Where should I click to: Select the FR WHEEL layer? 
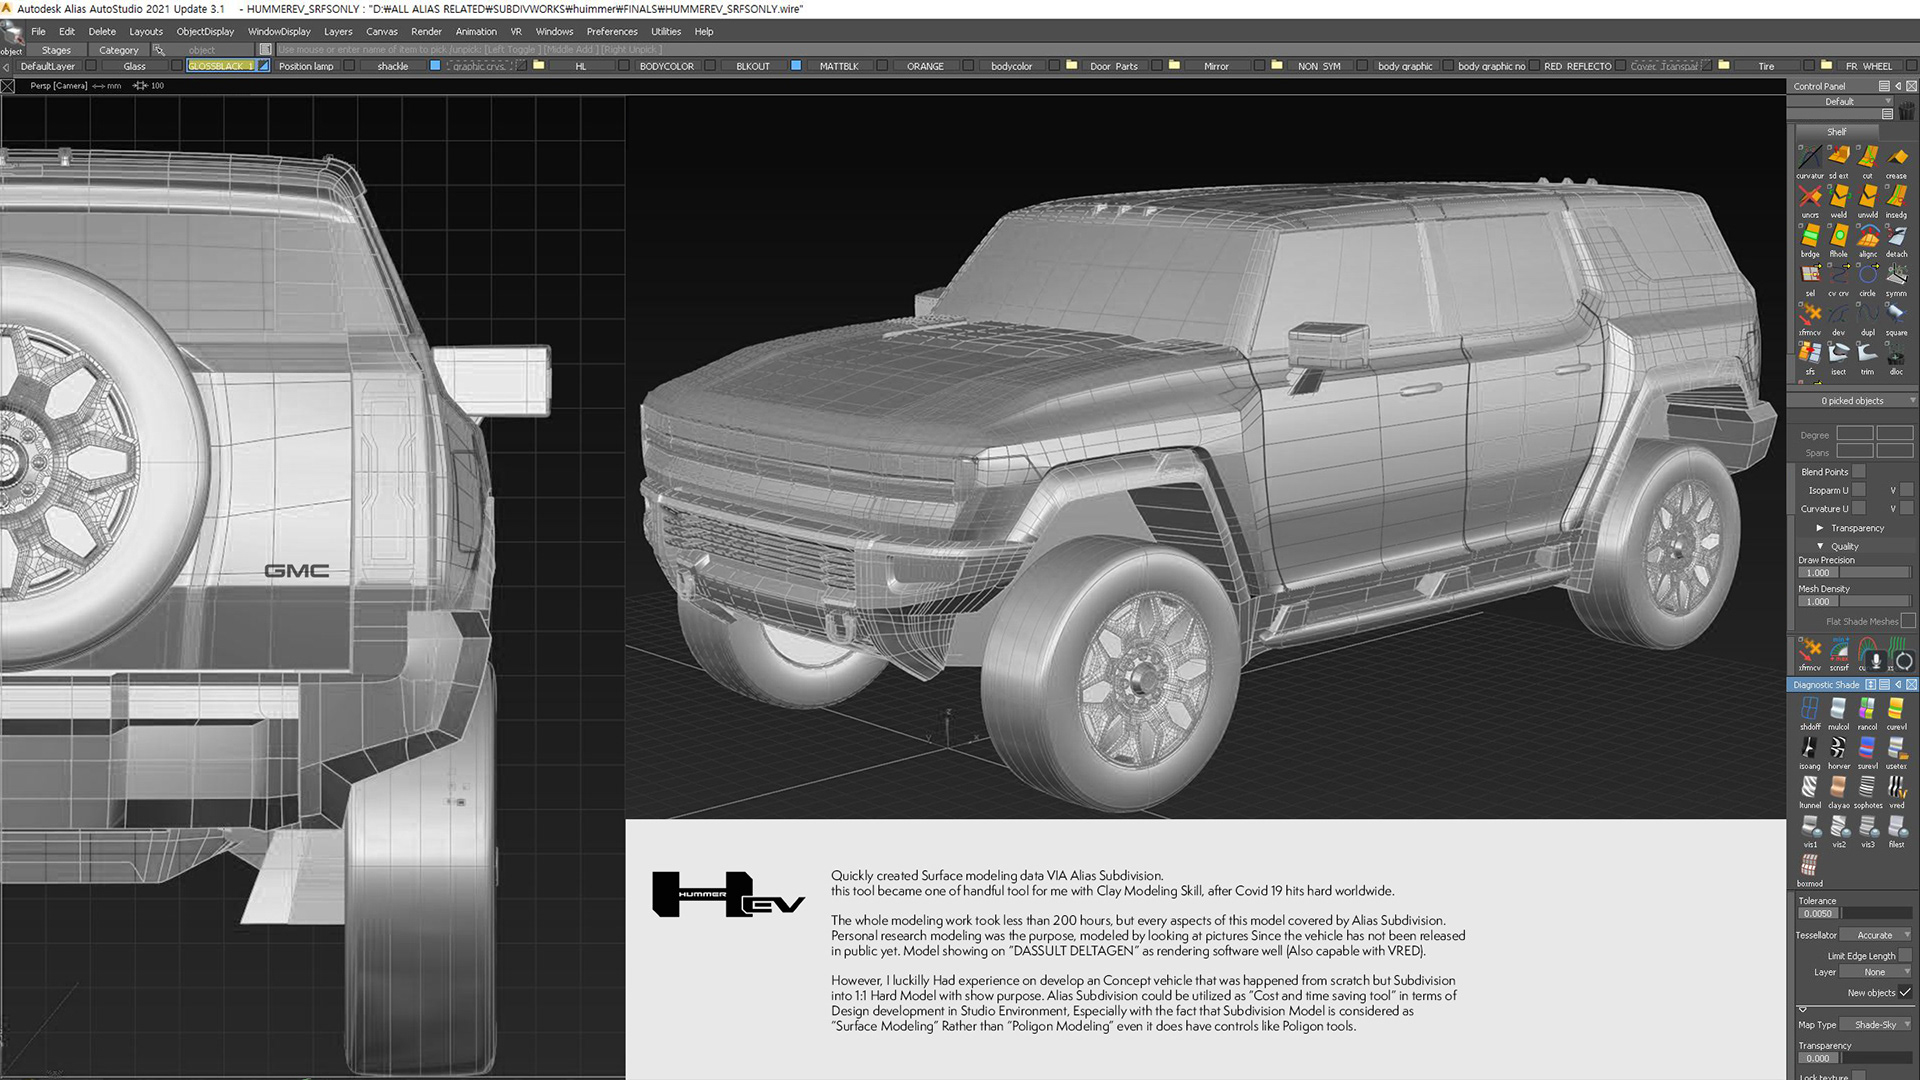(1868, 66)
